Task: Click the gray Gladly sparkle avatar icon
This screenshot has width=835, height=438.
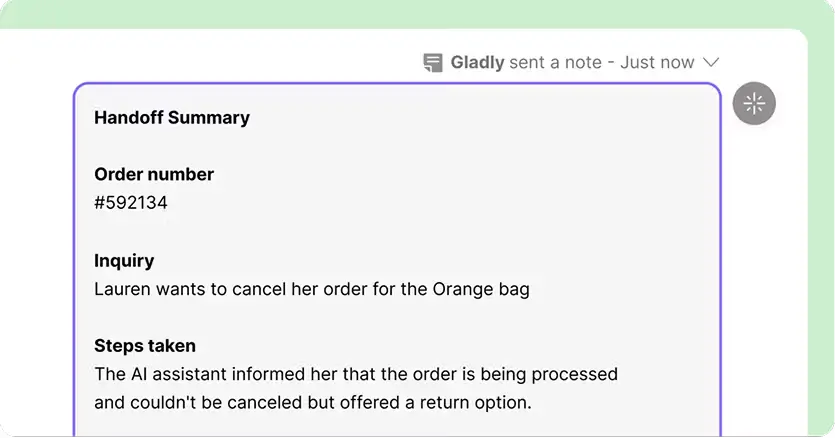Action: (754, 103)
